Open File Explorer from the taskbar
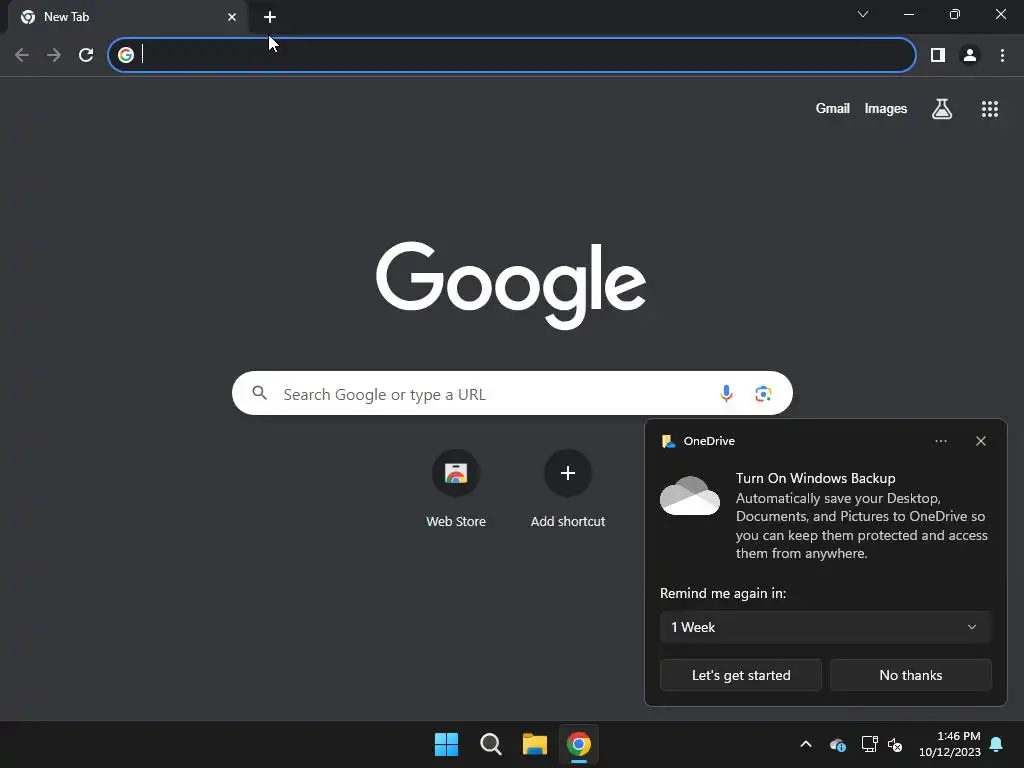Screen dimensions: 1024x768 (535, 744)
